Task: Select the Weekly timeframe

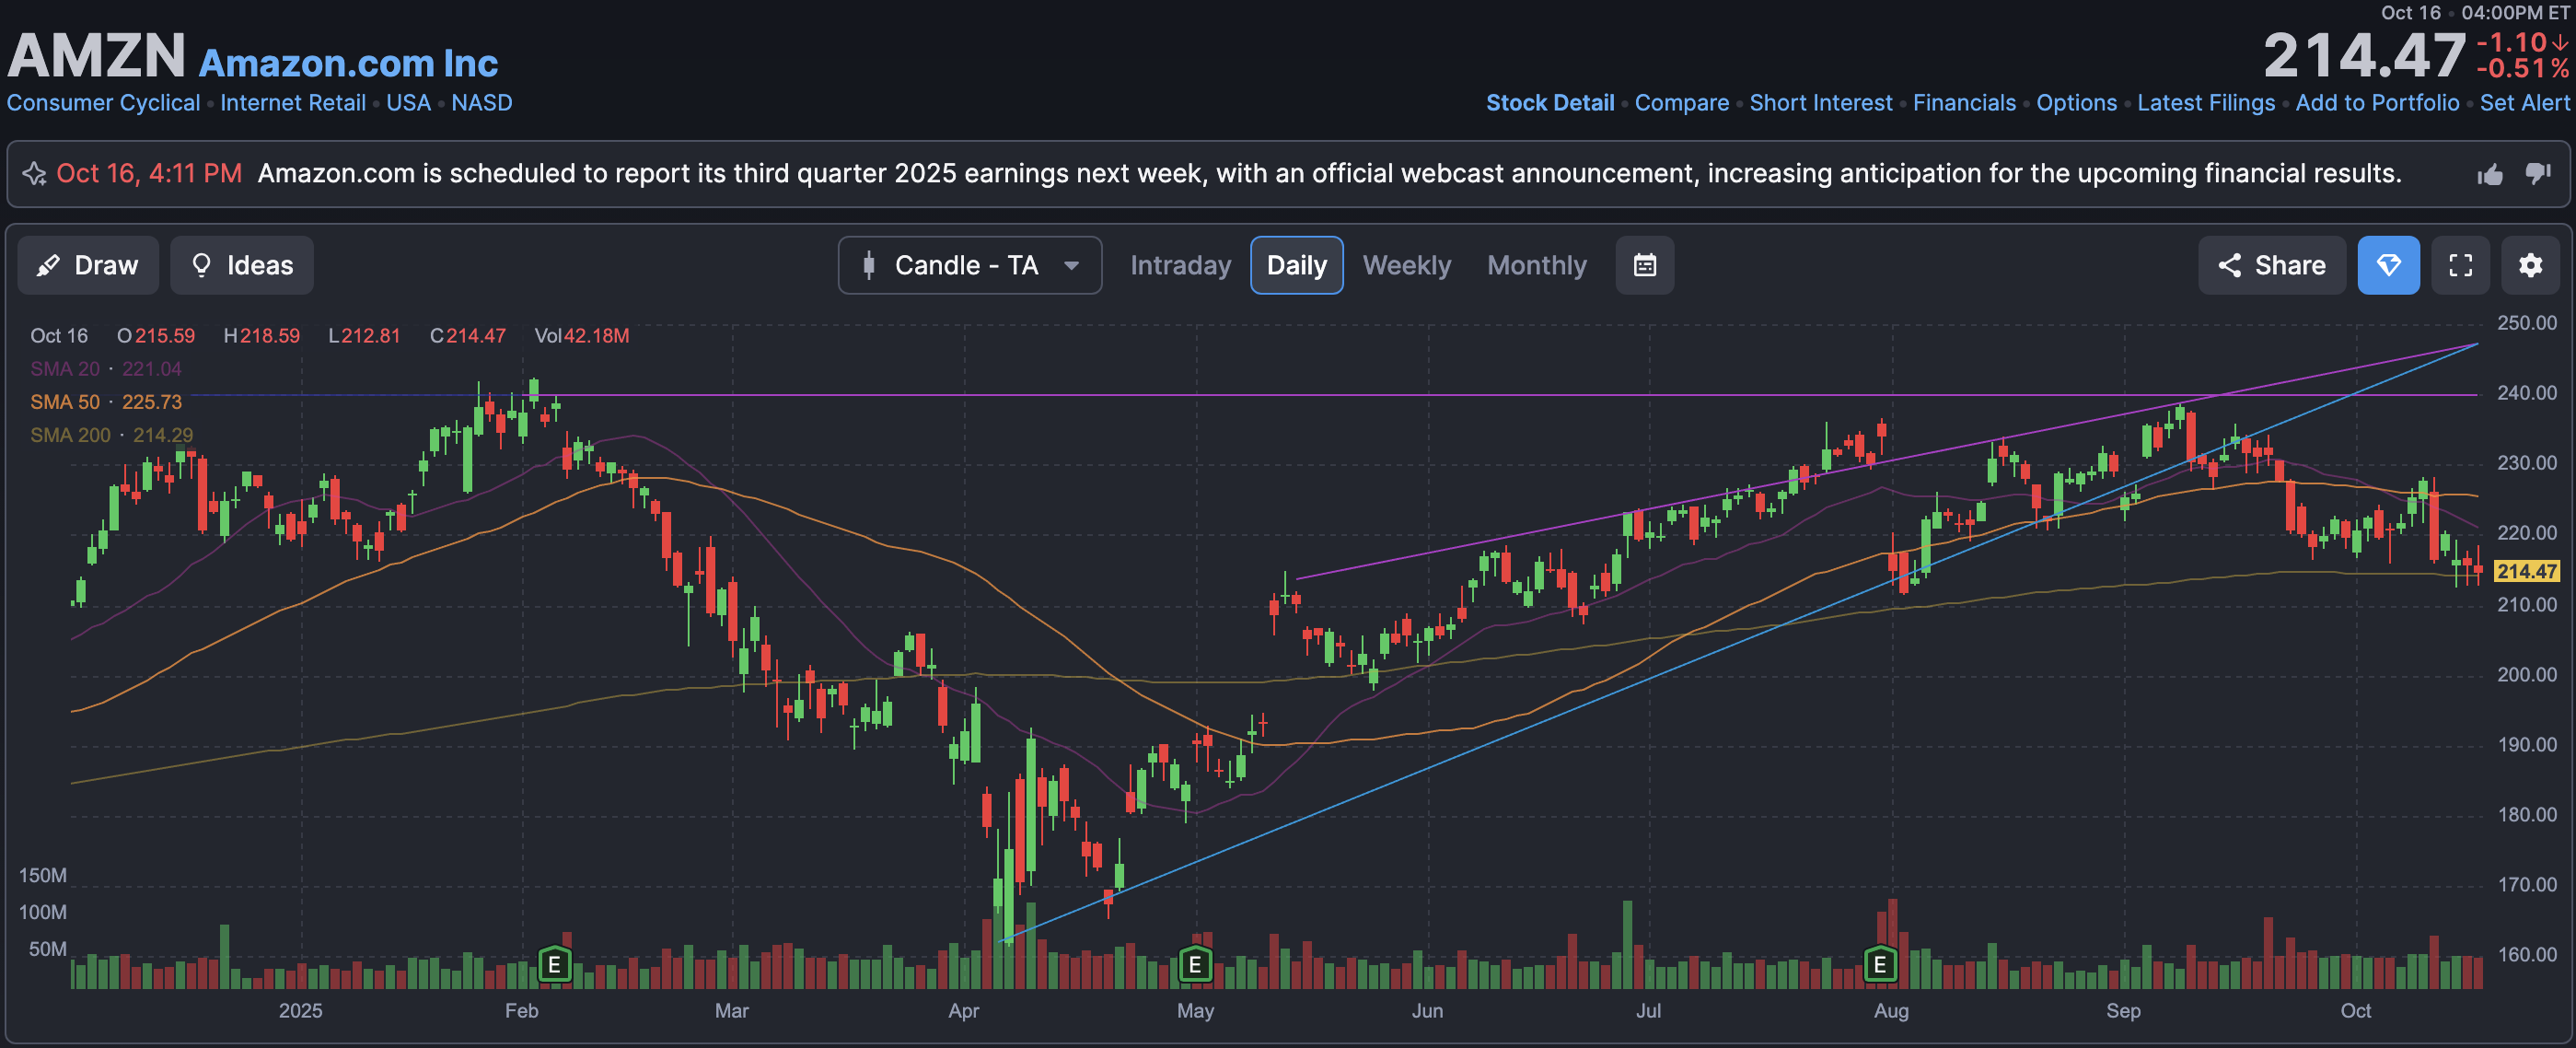Action: 1406,265
